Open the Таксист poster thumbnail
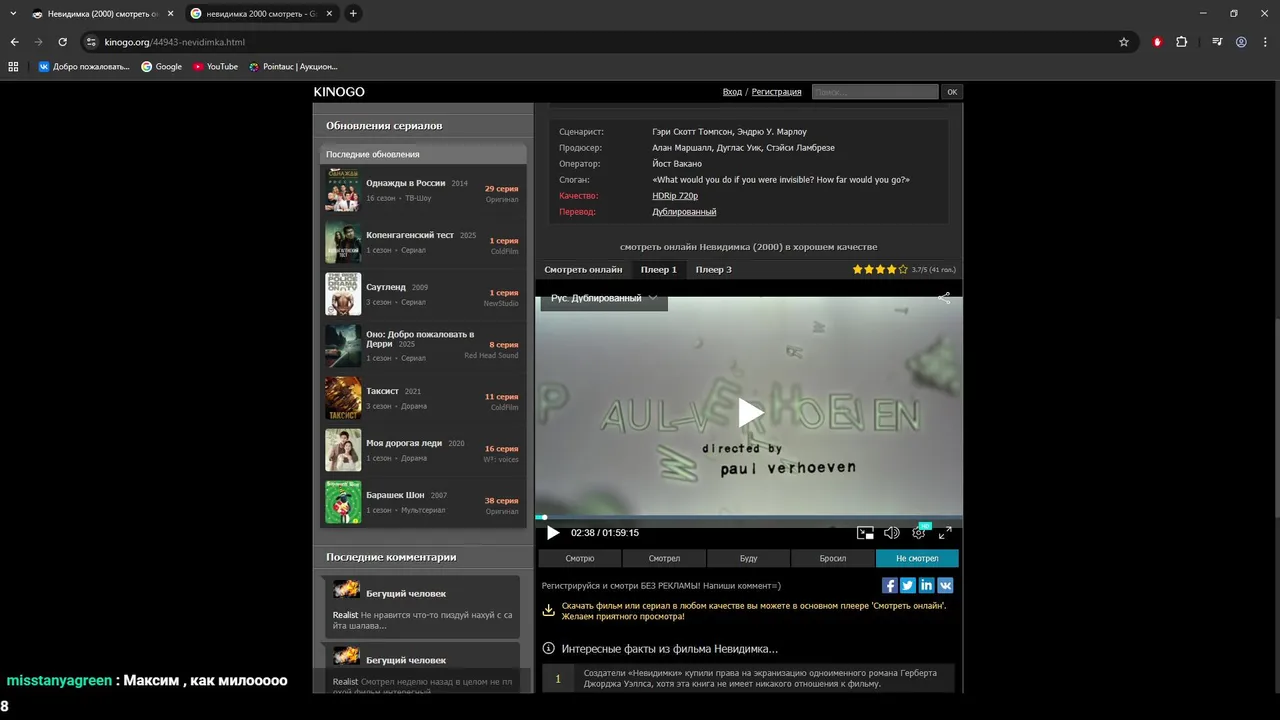This screenshot has width=1280, height=720. point(343,398)
